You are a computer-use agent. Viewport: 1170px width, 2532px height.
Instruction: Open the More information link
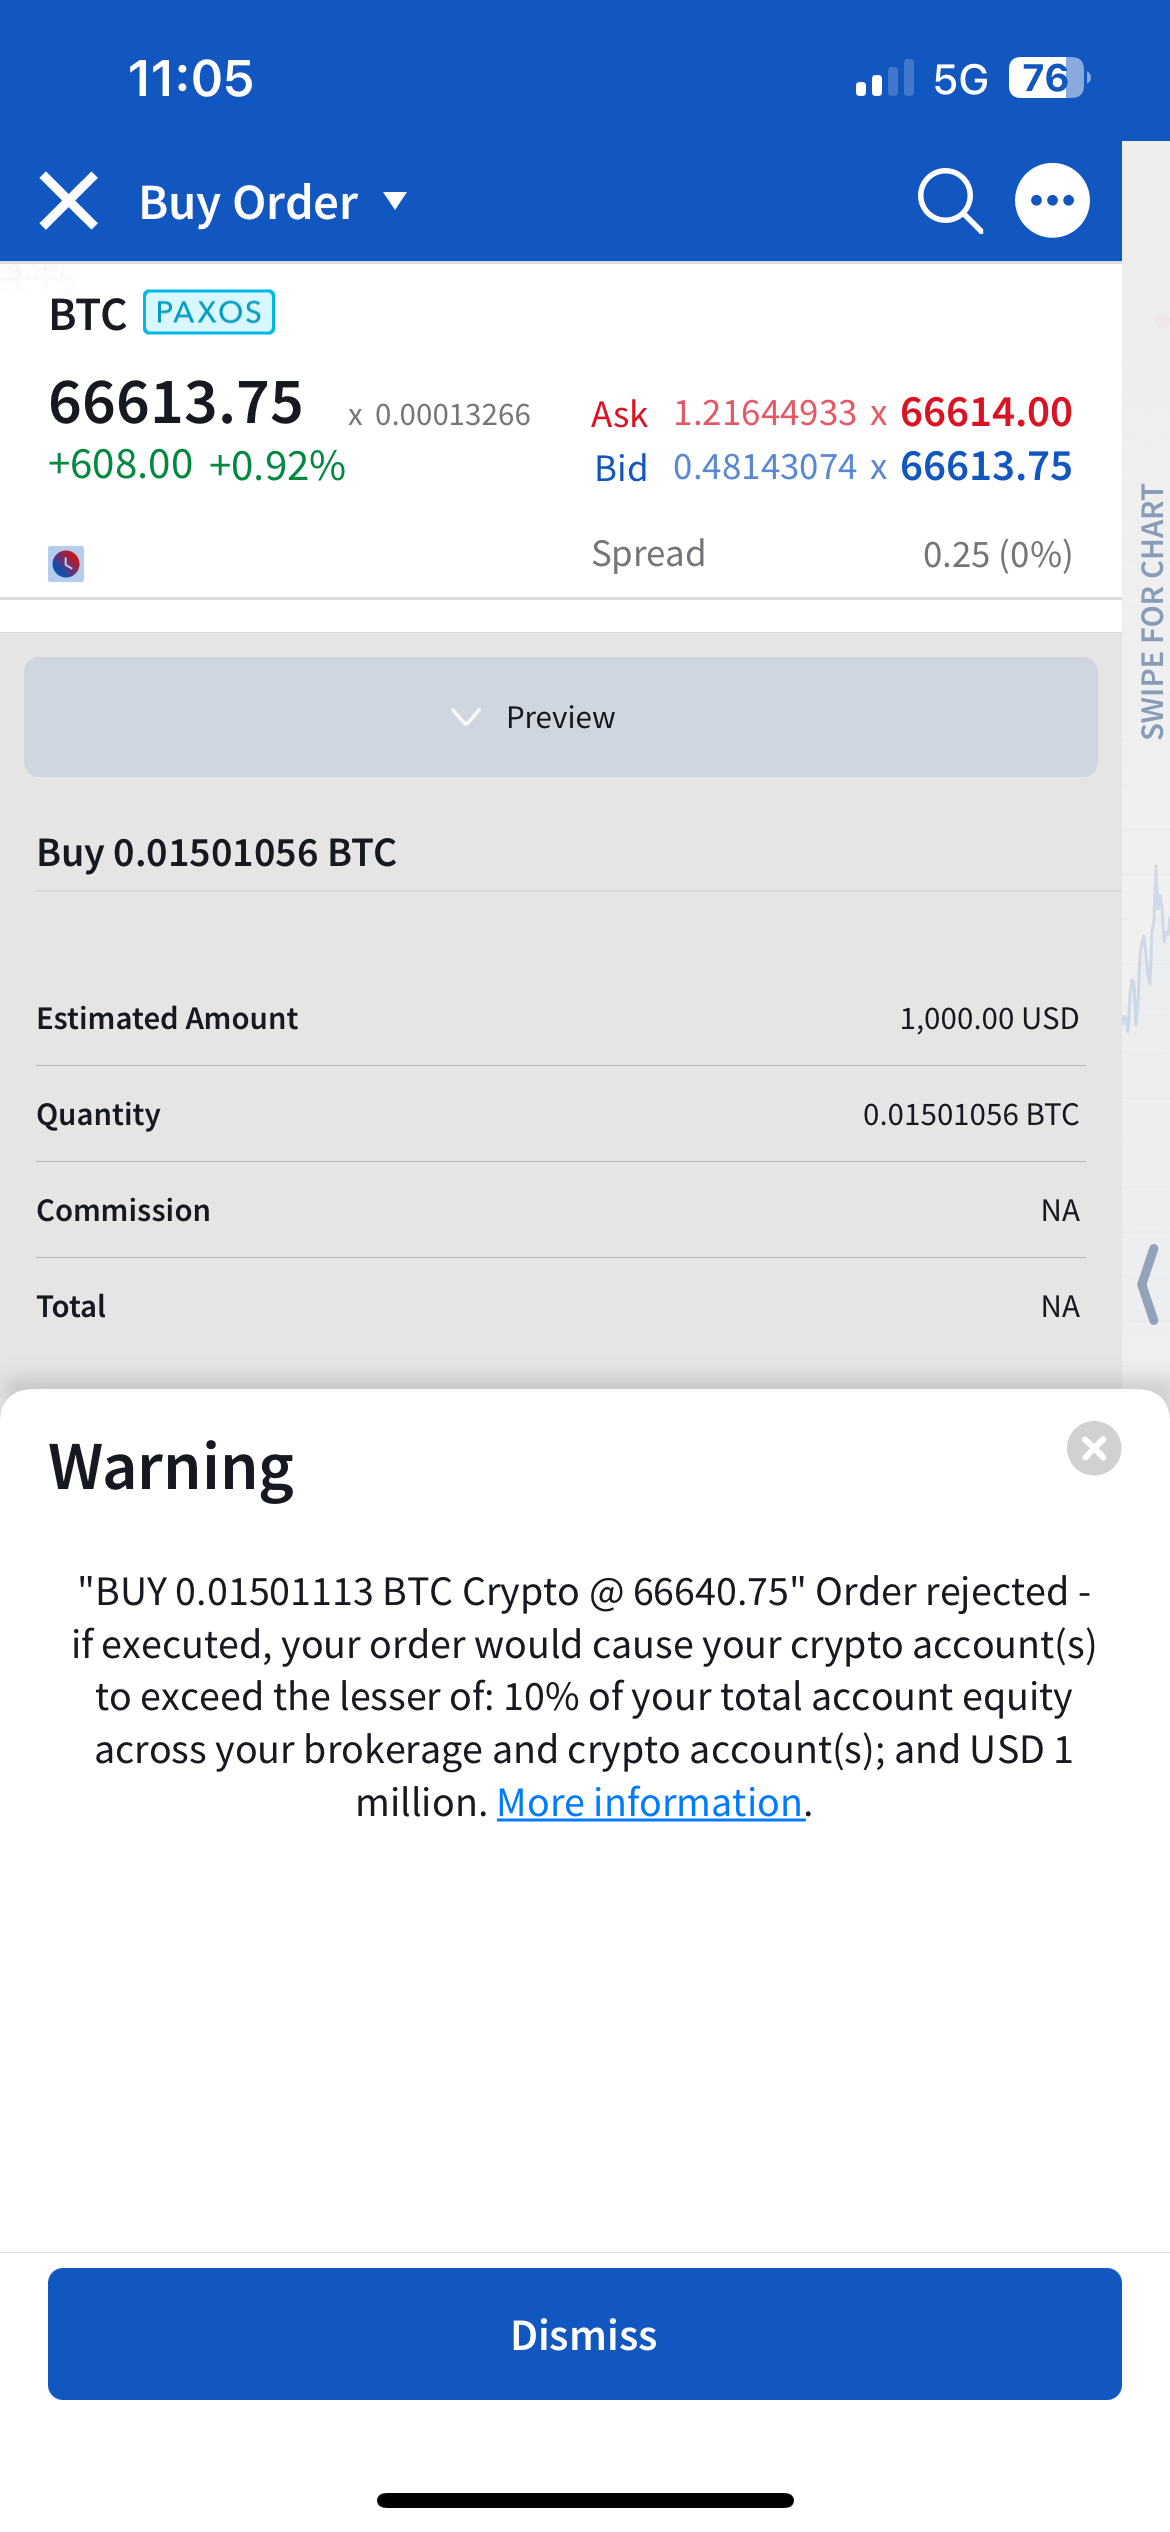650,1803
